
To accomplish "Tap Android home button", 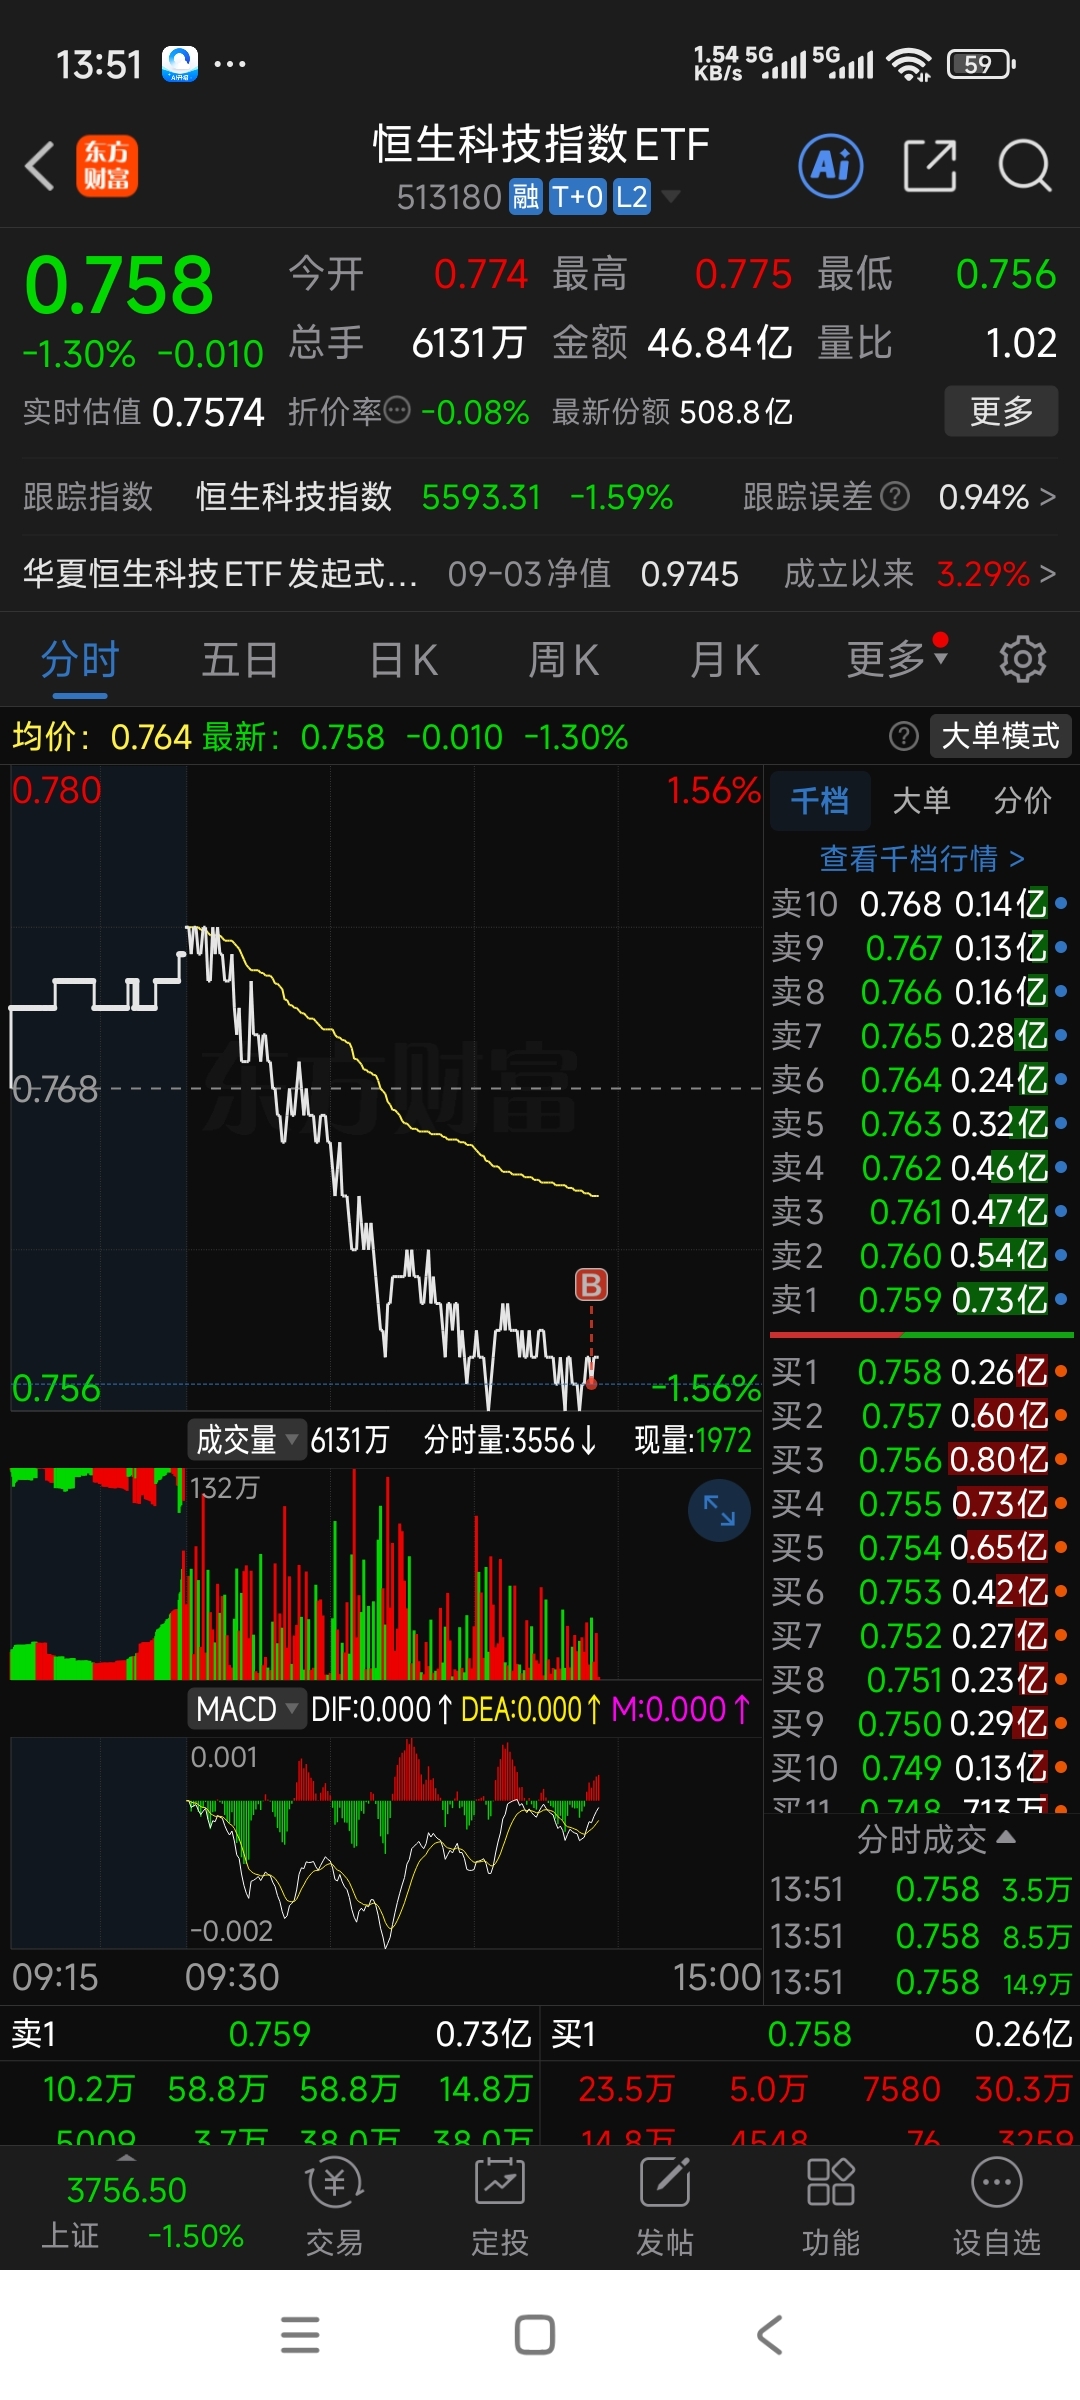I will [535, 2335].
